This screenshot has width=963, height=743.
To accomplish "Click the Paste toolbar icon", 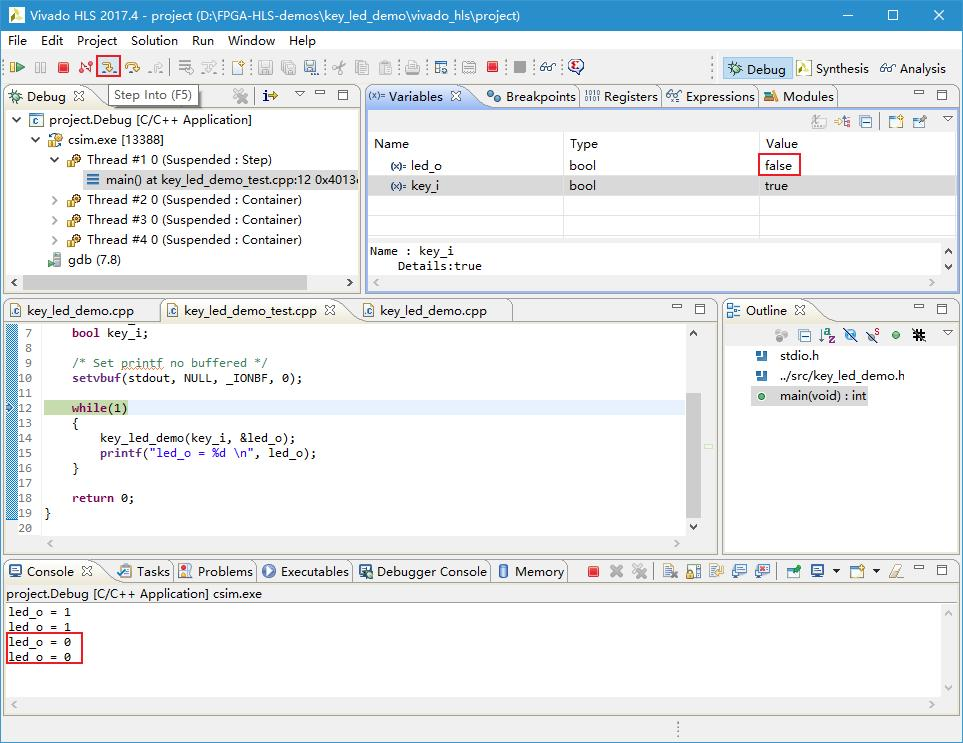I will pos(385,67).
